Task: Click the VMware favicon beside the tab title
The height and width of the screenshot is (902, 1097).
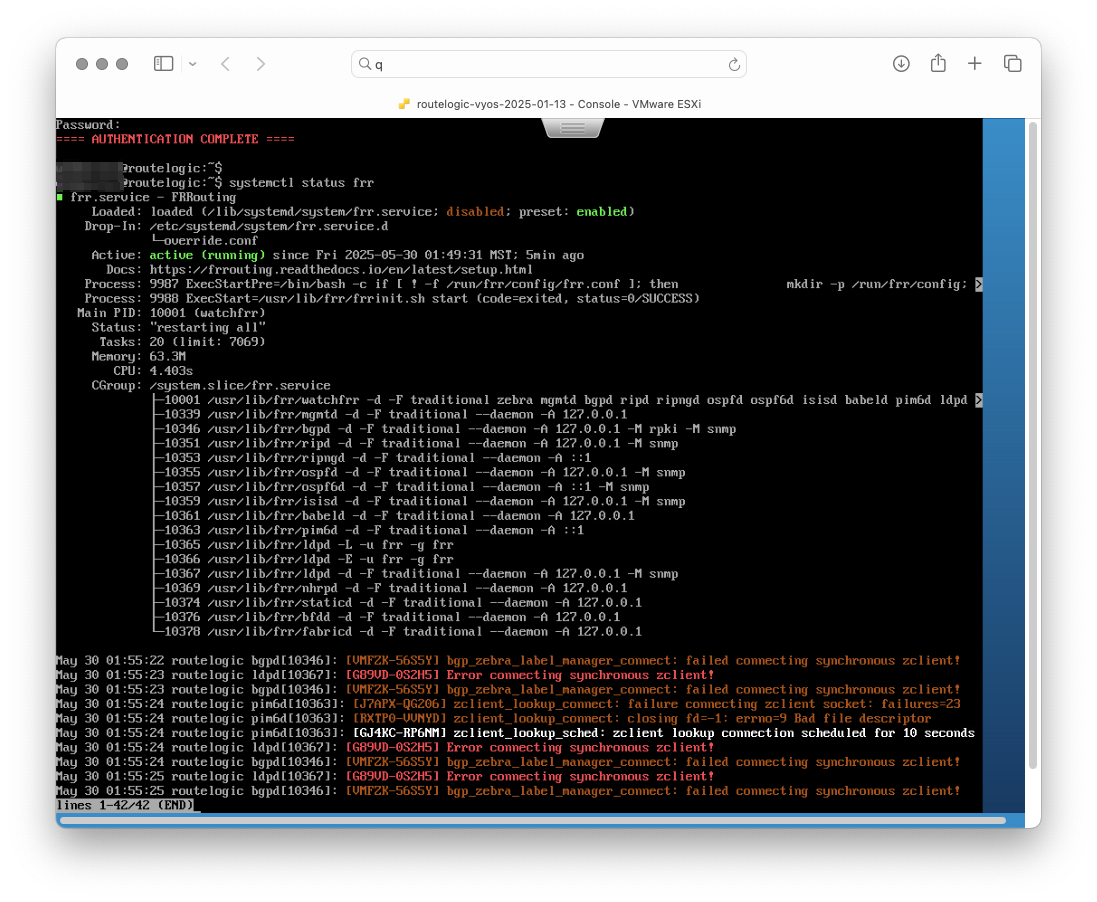Action: click(404, 104)
